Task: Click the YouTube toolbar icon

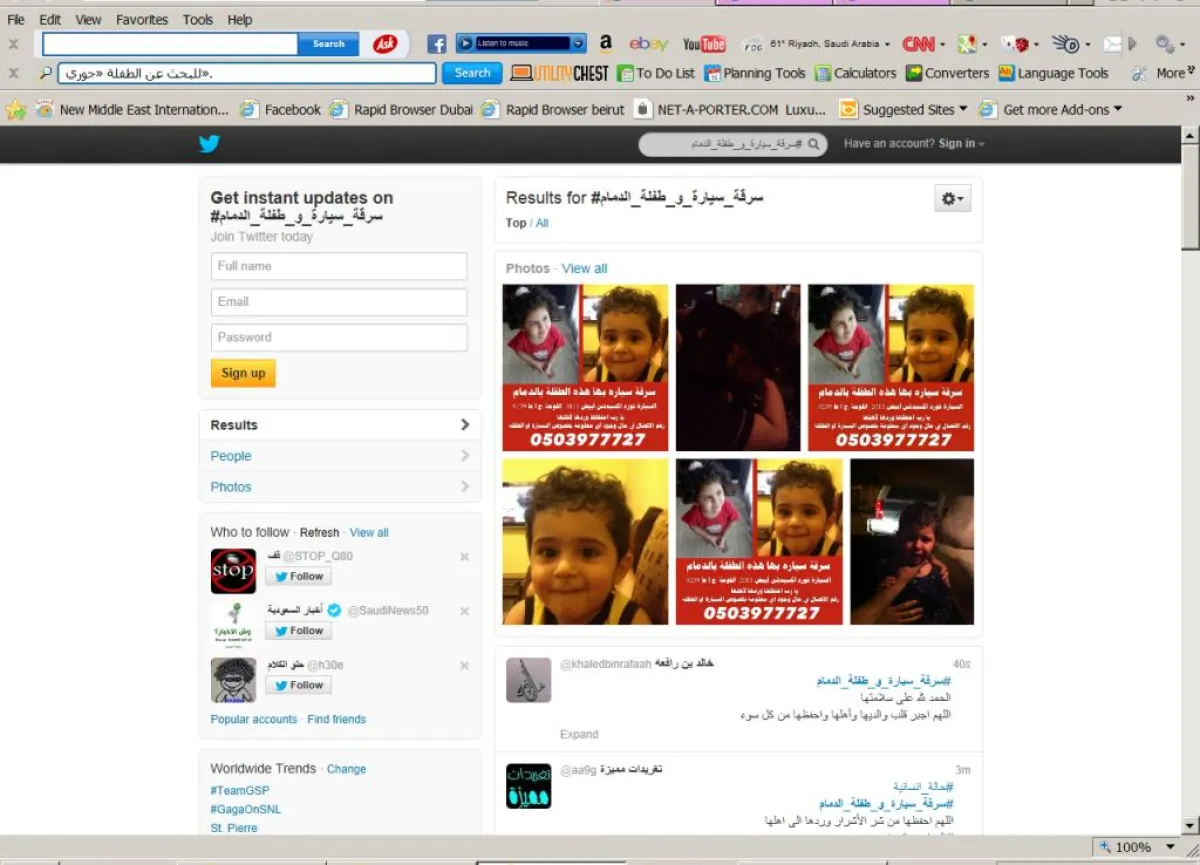Action: (x=704, y=44)
